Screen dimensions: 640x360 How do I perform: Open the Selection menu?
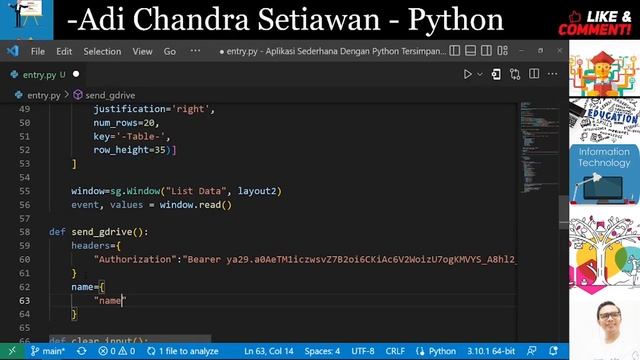click(102, 51)
